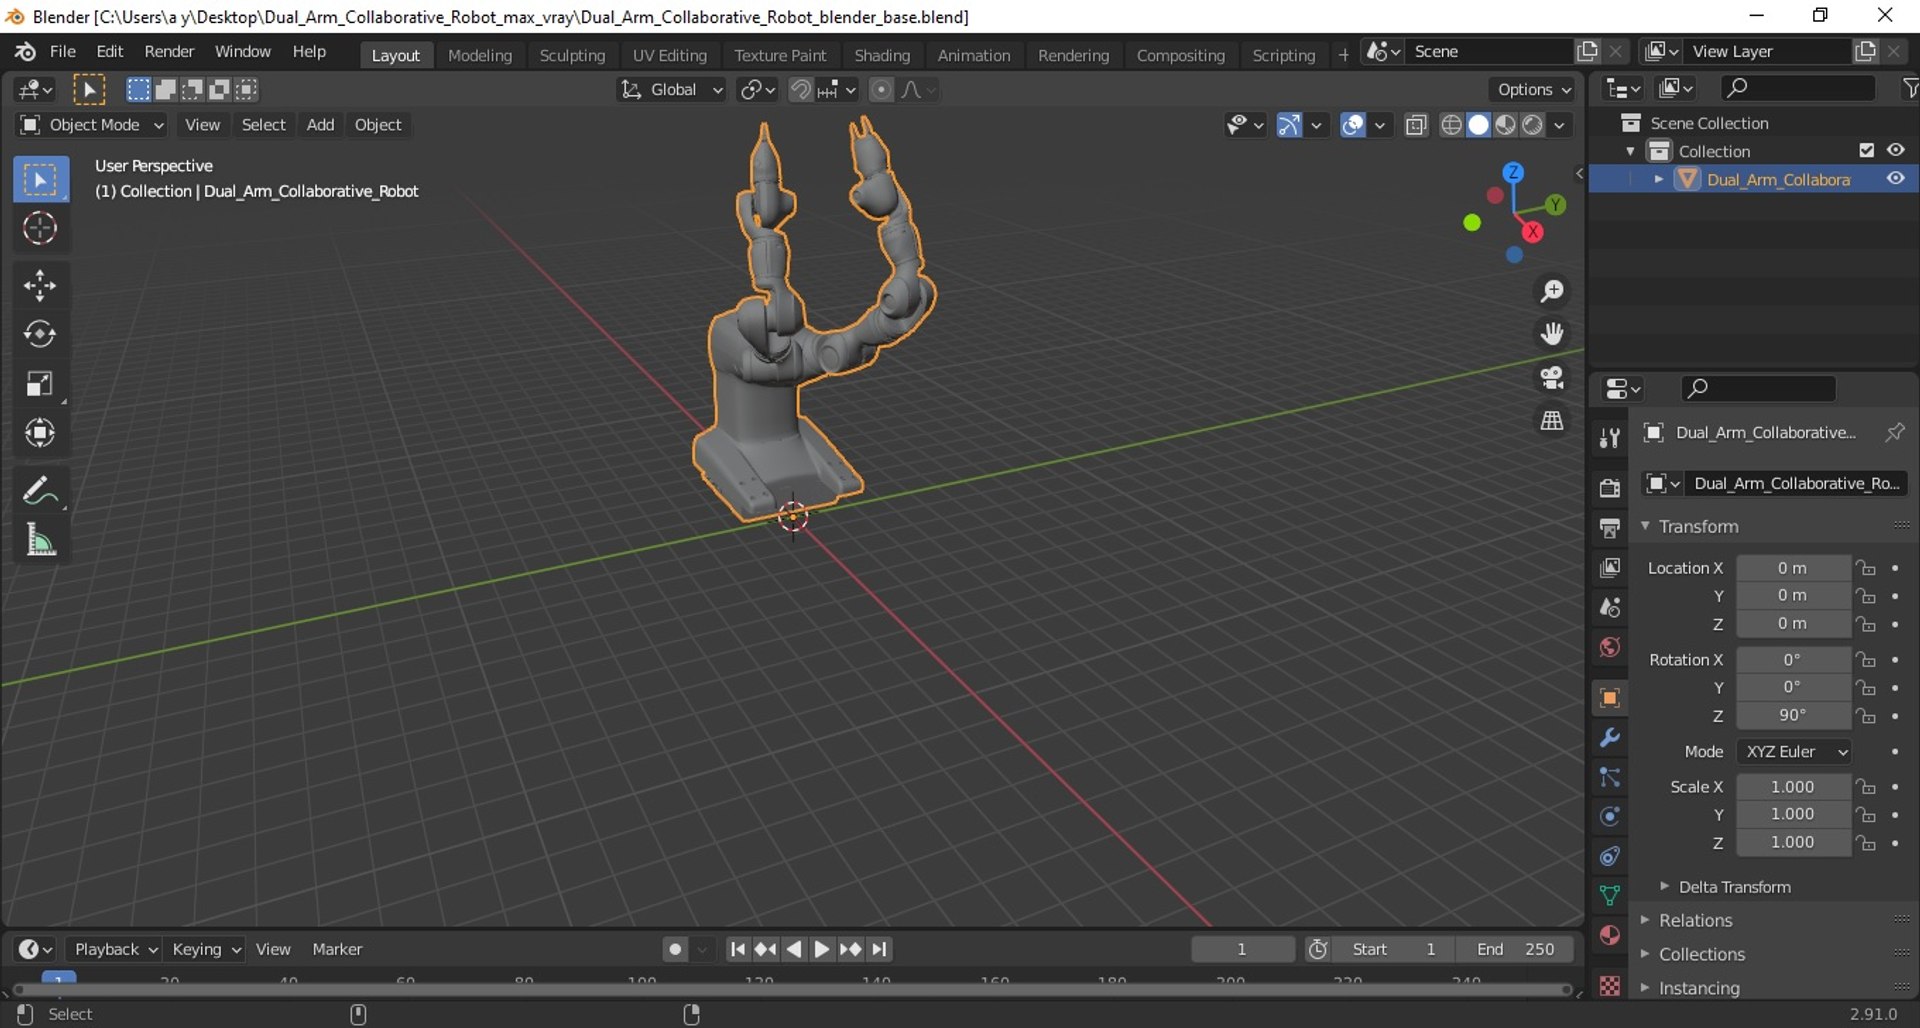Select the Rotate tool

pyautogui.click(x=40, y=334)
